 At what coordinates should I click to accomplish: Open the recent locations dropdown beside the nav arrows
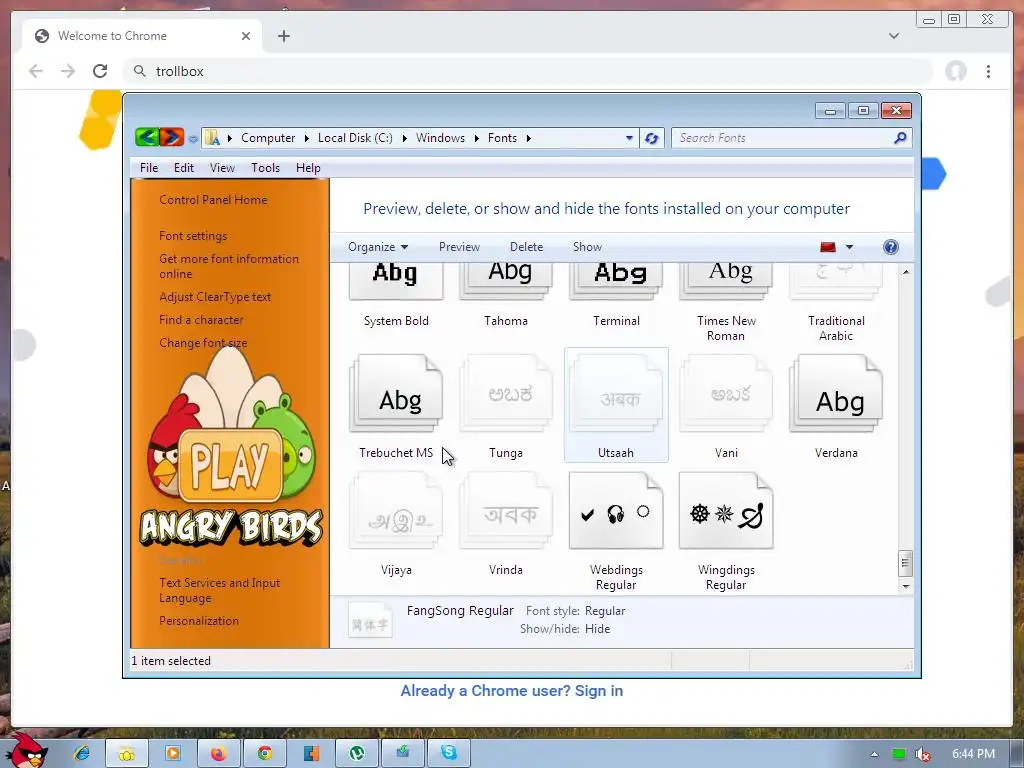pos(193,138)
